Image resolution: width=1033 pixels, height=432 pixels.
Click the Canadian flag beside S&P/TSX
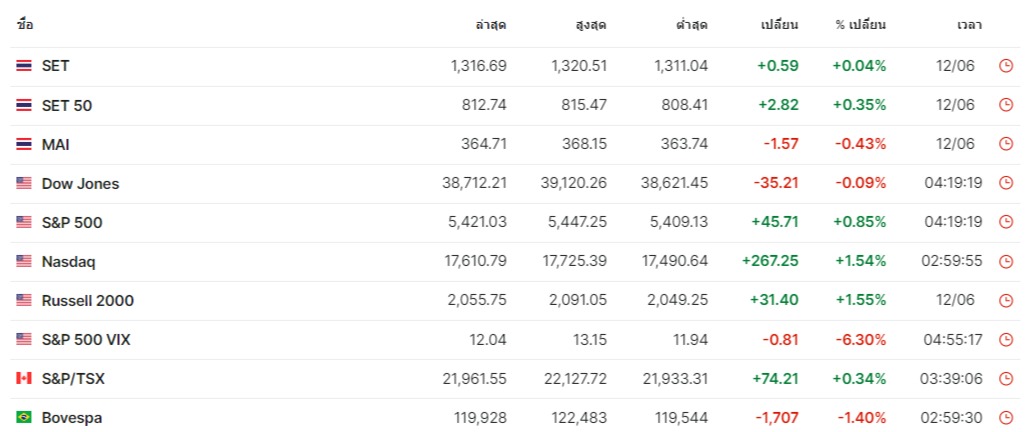point(24,379)
